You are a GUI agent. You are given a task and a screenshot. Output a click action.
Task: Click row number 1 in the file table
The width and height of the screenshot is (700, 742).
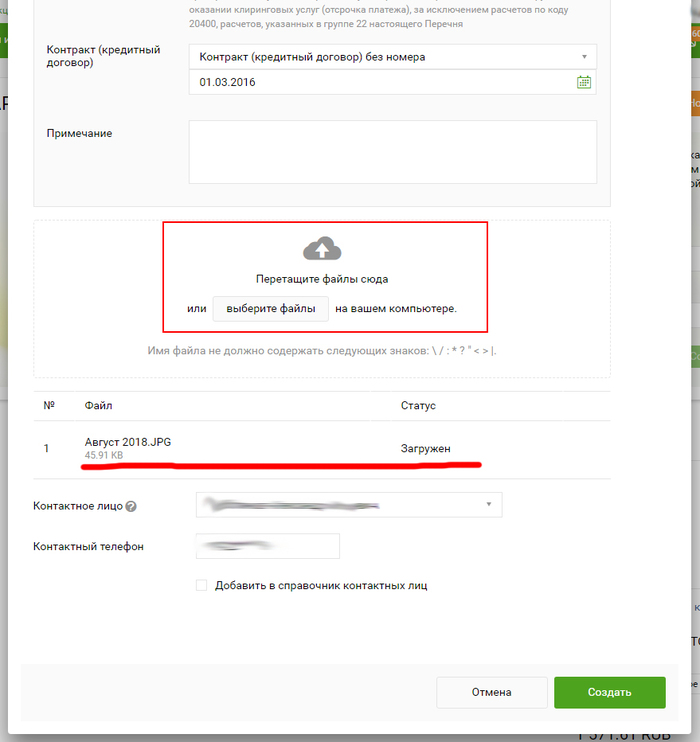click(46, 449)
